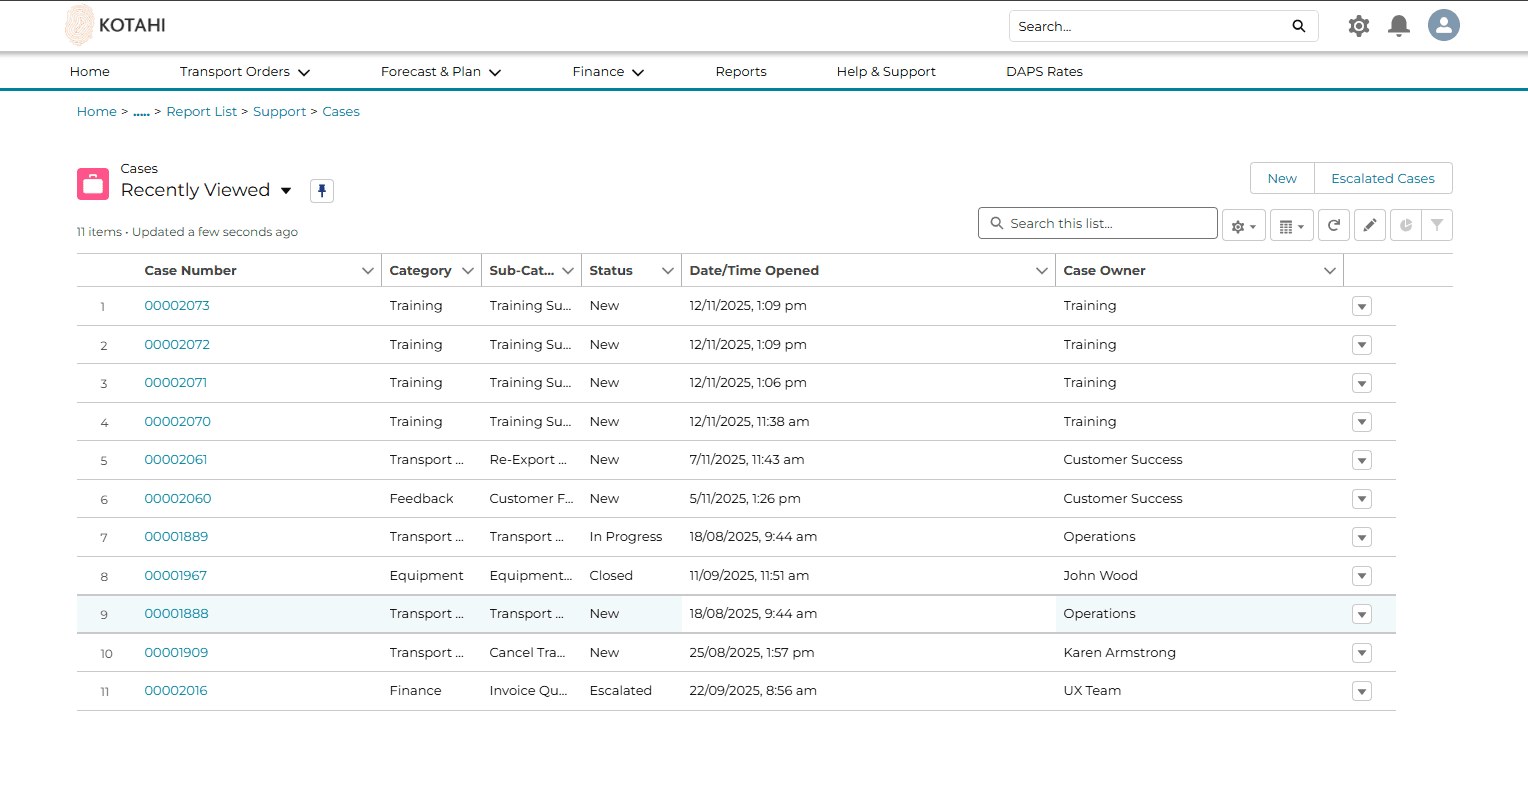Open case 00002073
This screenshot has height=809, width=1528.
tap(177, 306)
